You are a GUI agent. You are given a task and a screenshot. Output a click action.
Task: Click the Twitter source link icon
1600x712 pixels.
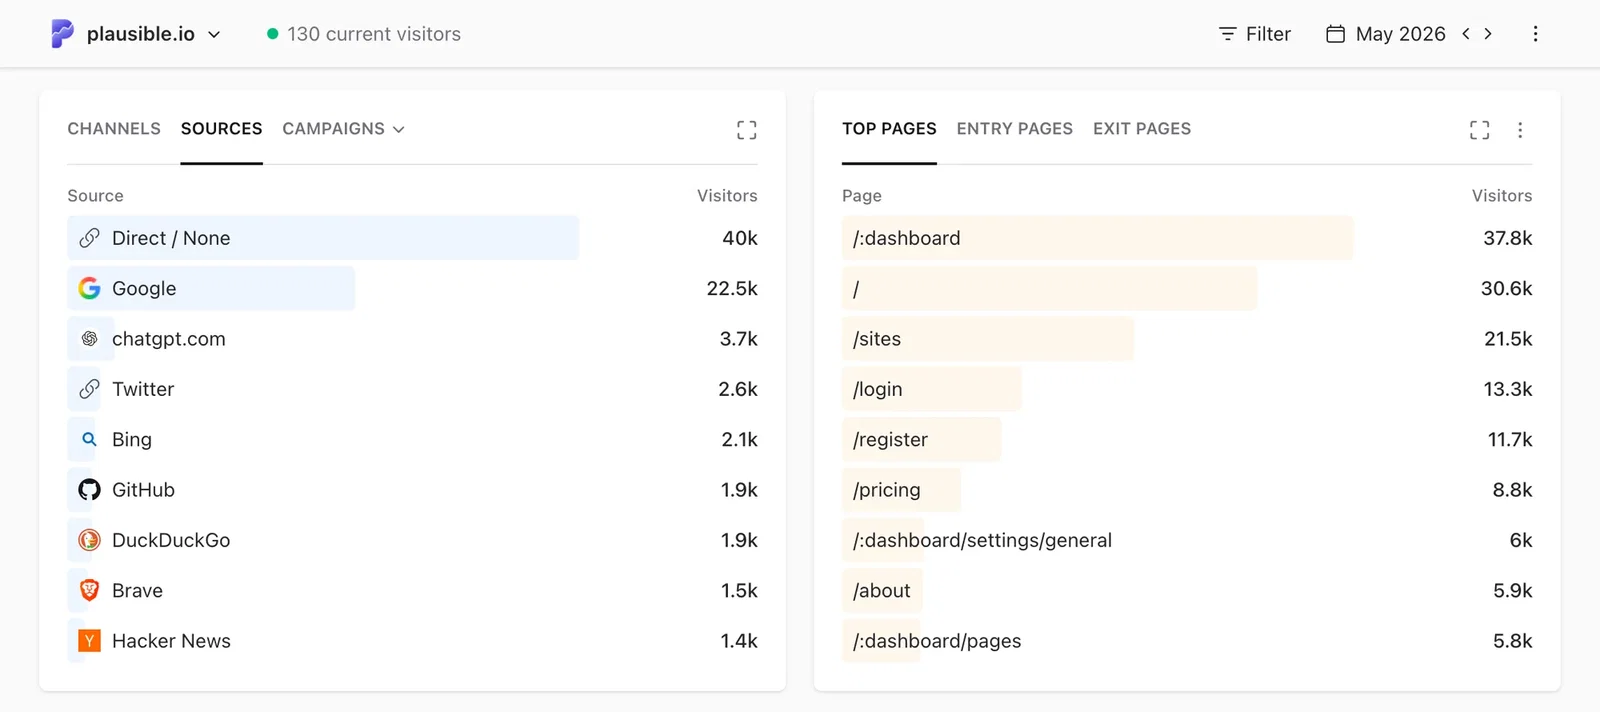[x=89, y=389]
